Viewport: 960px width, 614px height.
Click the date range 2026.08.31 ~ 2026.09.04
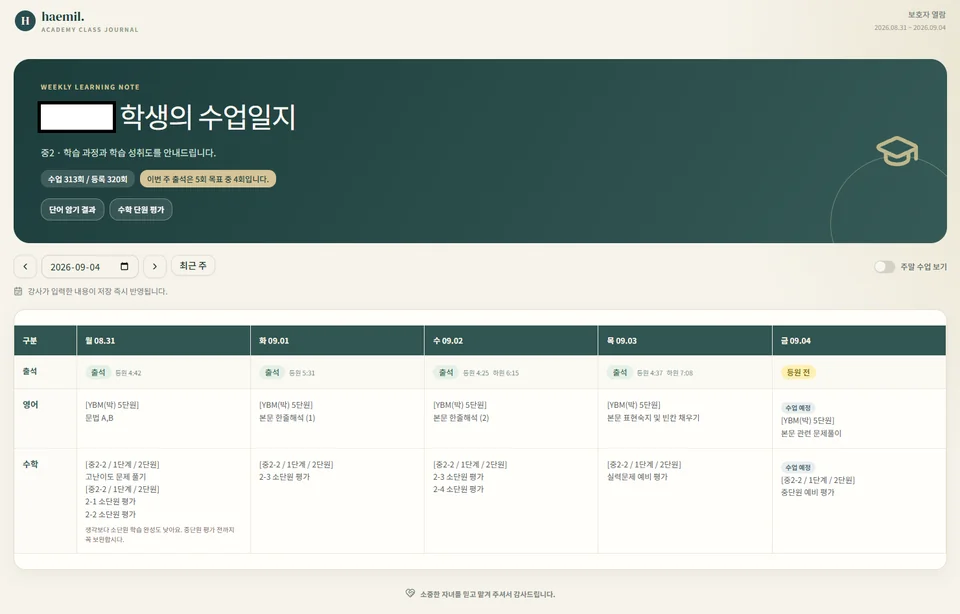coord(910,28)
